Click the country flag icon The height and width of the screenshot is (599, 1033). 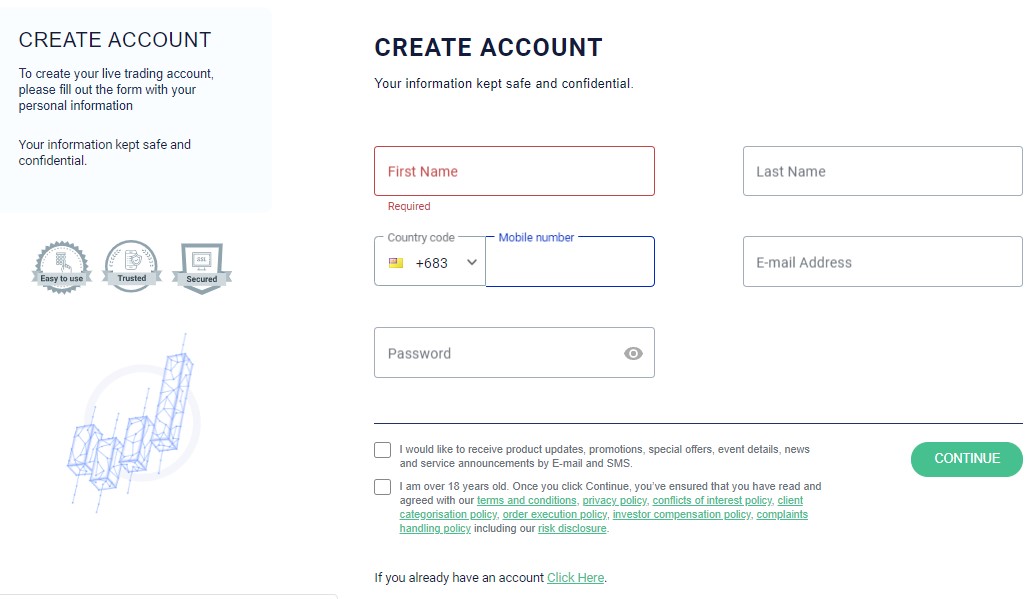[396, 263]
